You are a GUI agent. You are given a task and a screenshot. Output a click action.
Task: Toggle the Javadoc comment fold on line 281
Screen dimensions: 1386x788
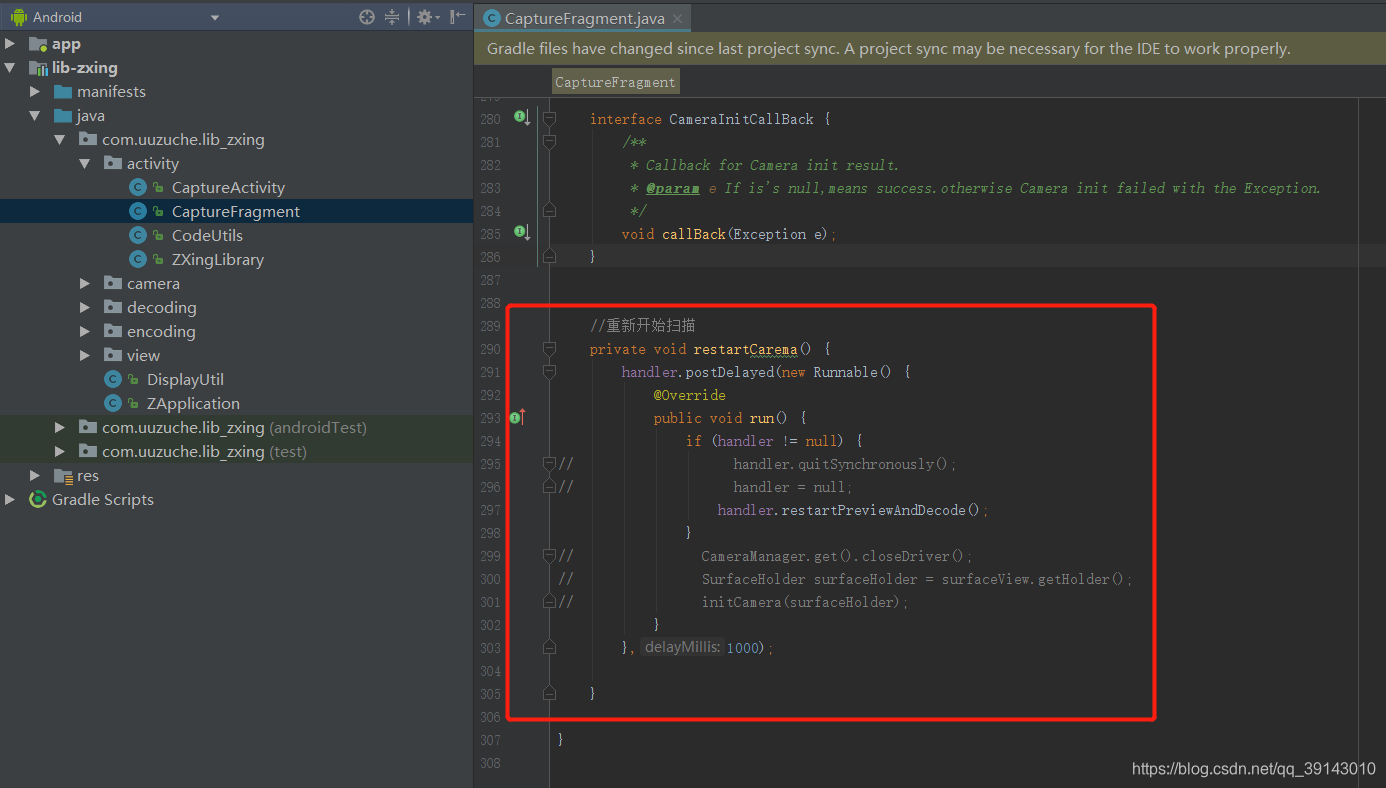tap(549, 142)
